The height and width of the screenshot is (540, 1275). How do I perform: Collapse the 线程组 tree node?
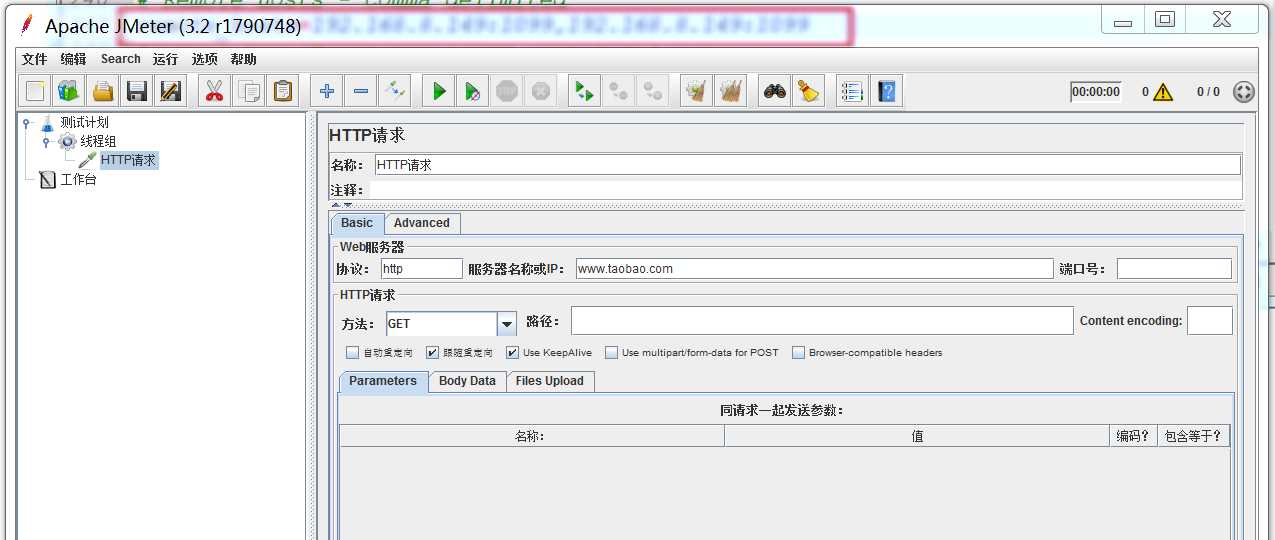pos(46,142)
